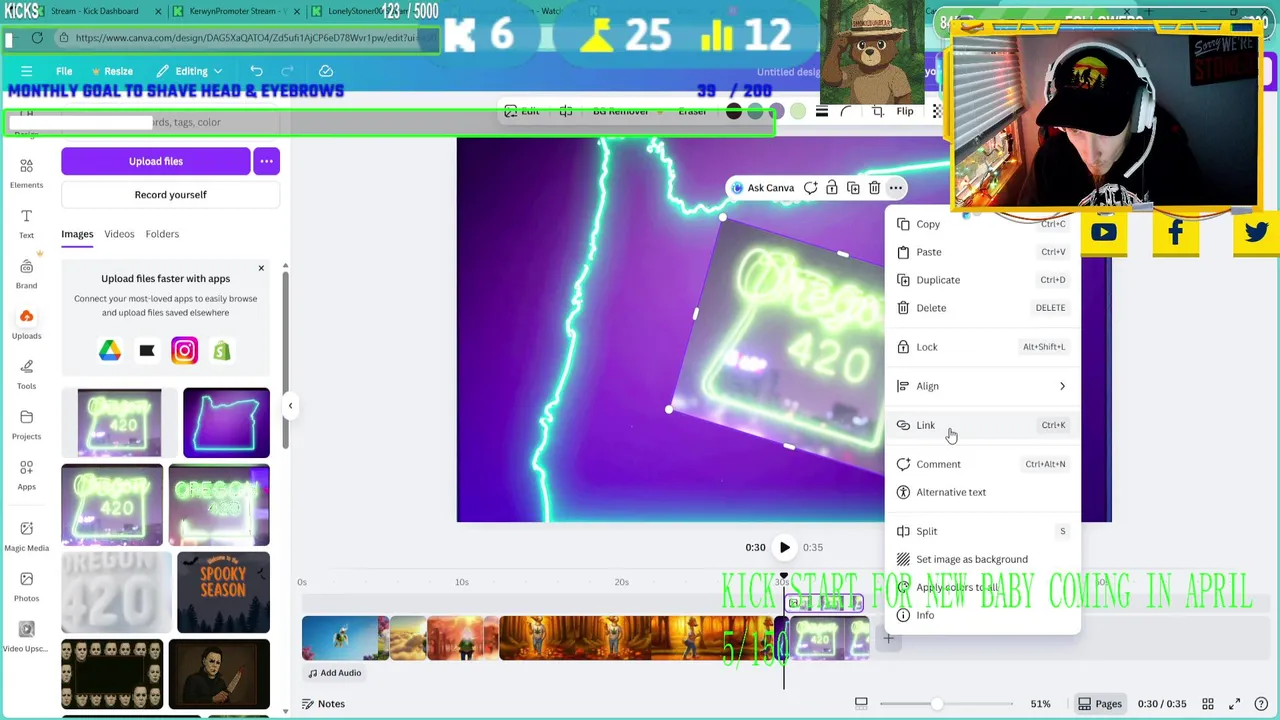Select the light green color swatch
Viewport: 1280px width, 720px height.
click(x=798, y=112)
